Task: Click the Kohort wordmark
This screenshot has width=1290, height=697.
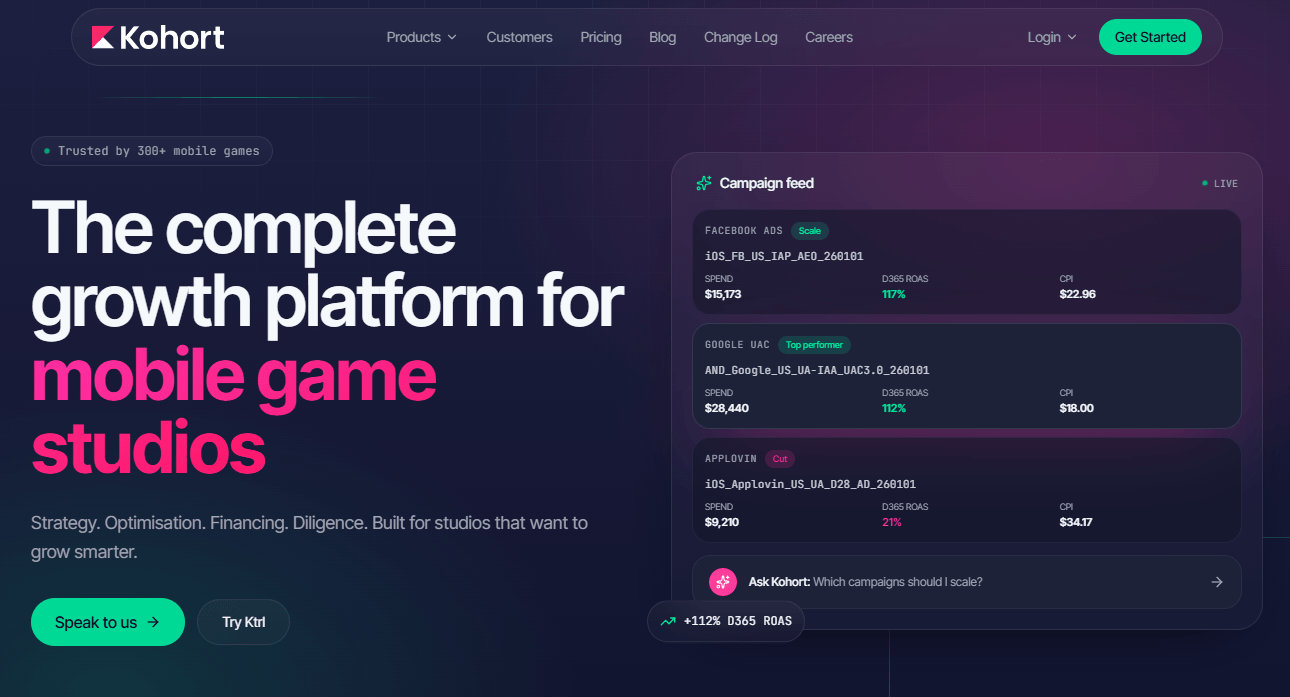Action: point(172,37)
